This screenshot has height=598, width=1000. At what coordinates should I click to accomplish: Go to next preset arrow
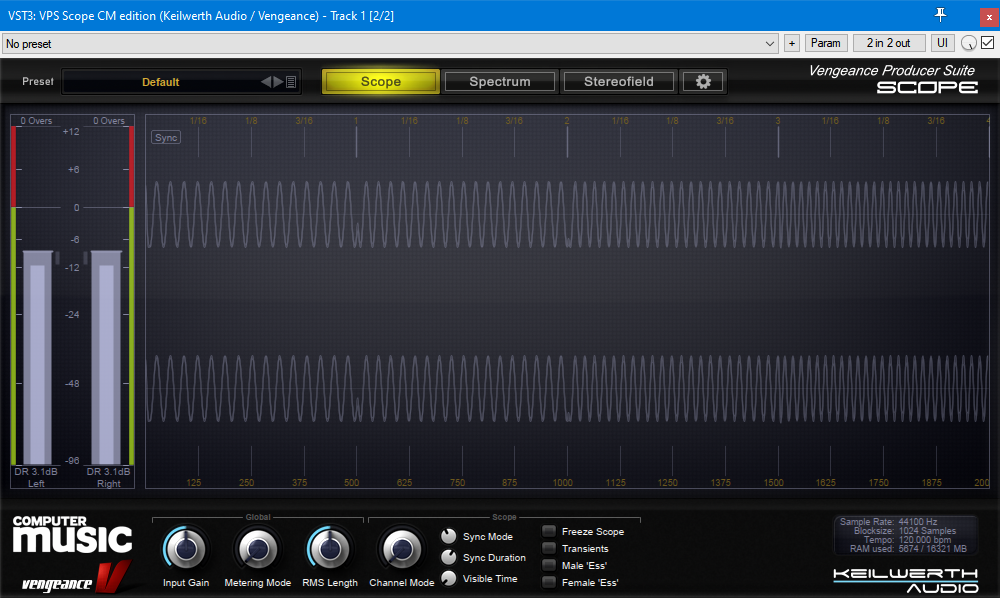click(278, 82)
